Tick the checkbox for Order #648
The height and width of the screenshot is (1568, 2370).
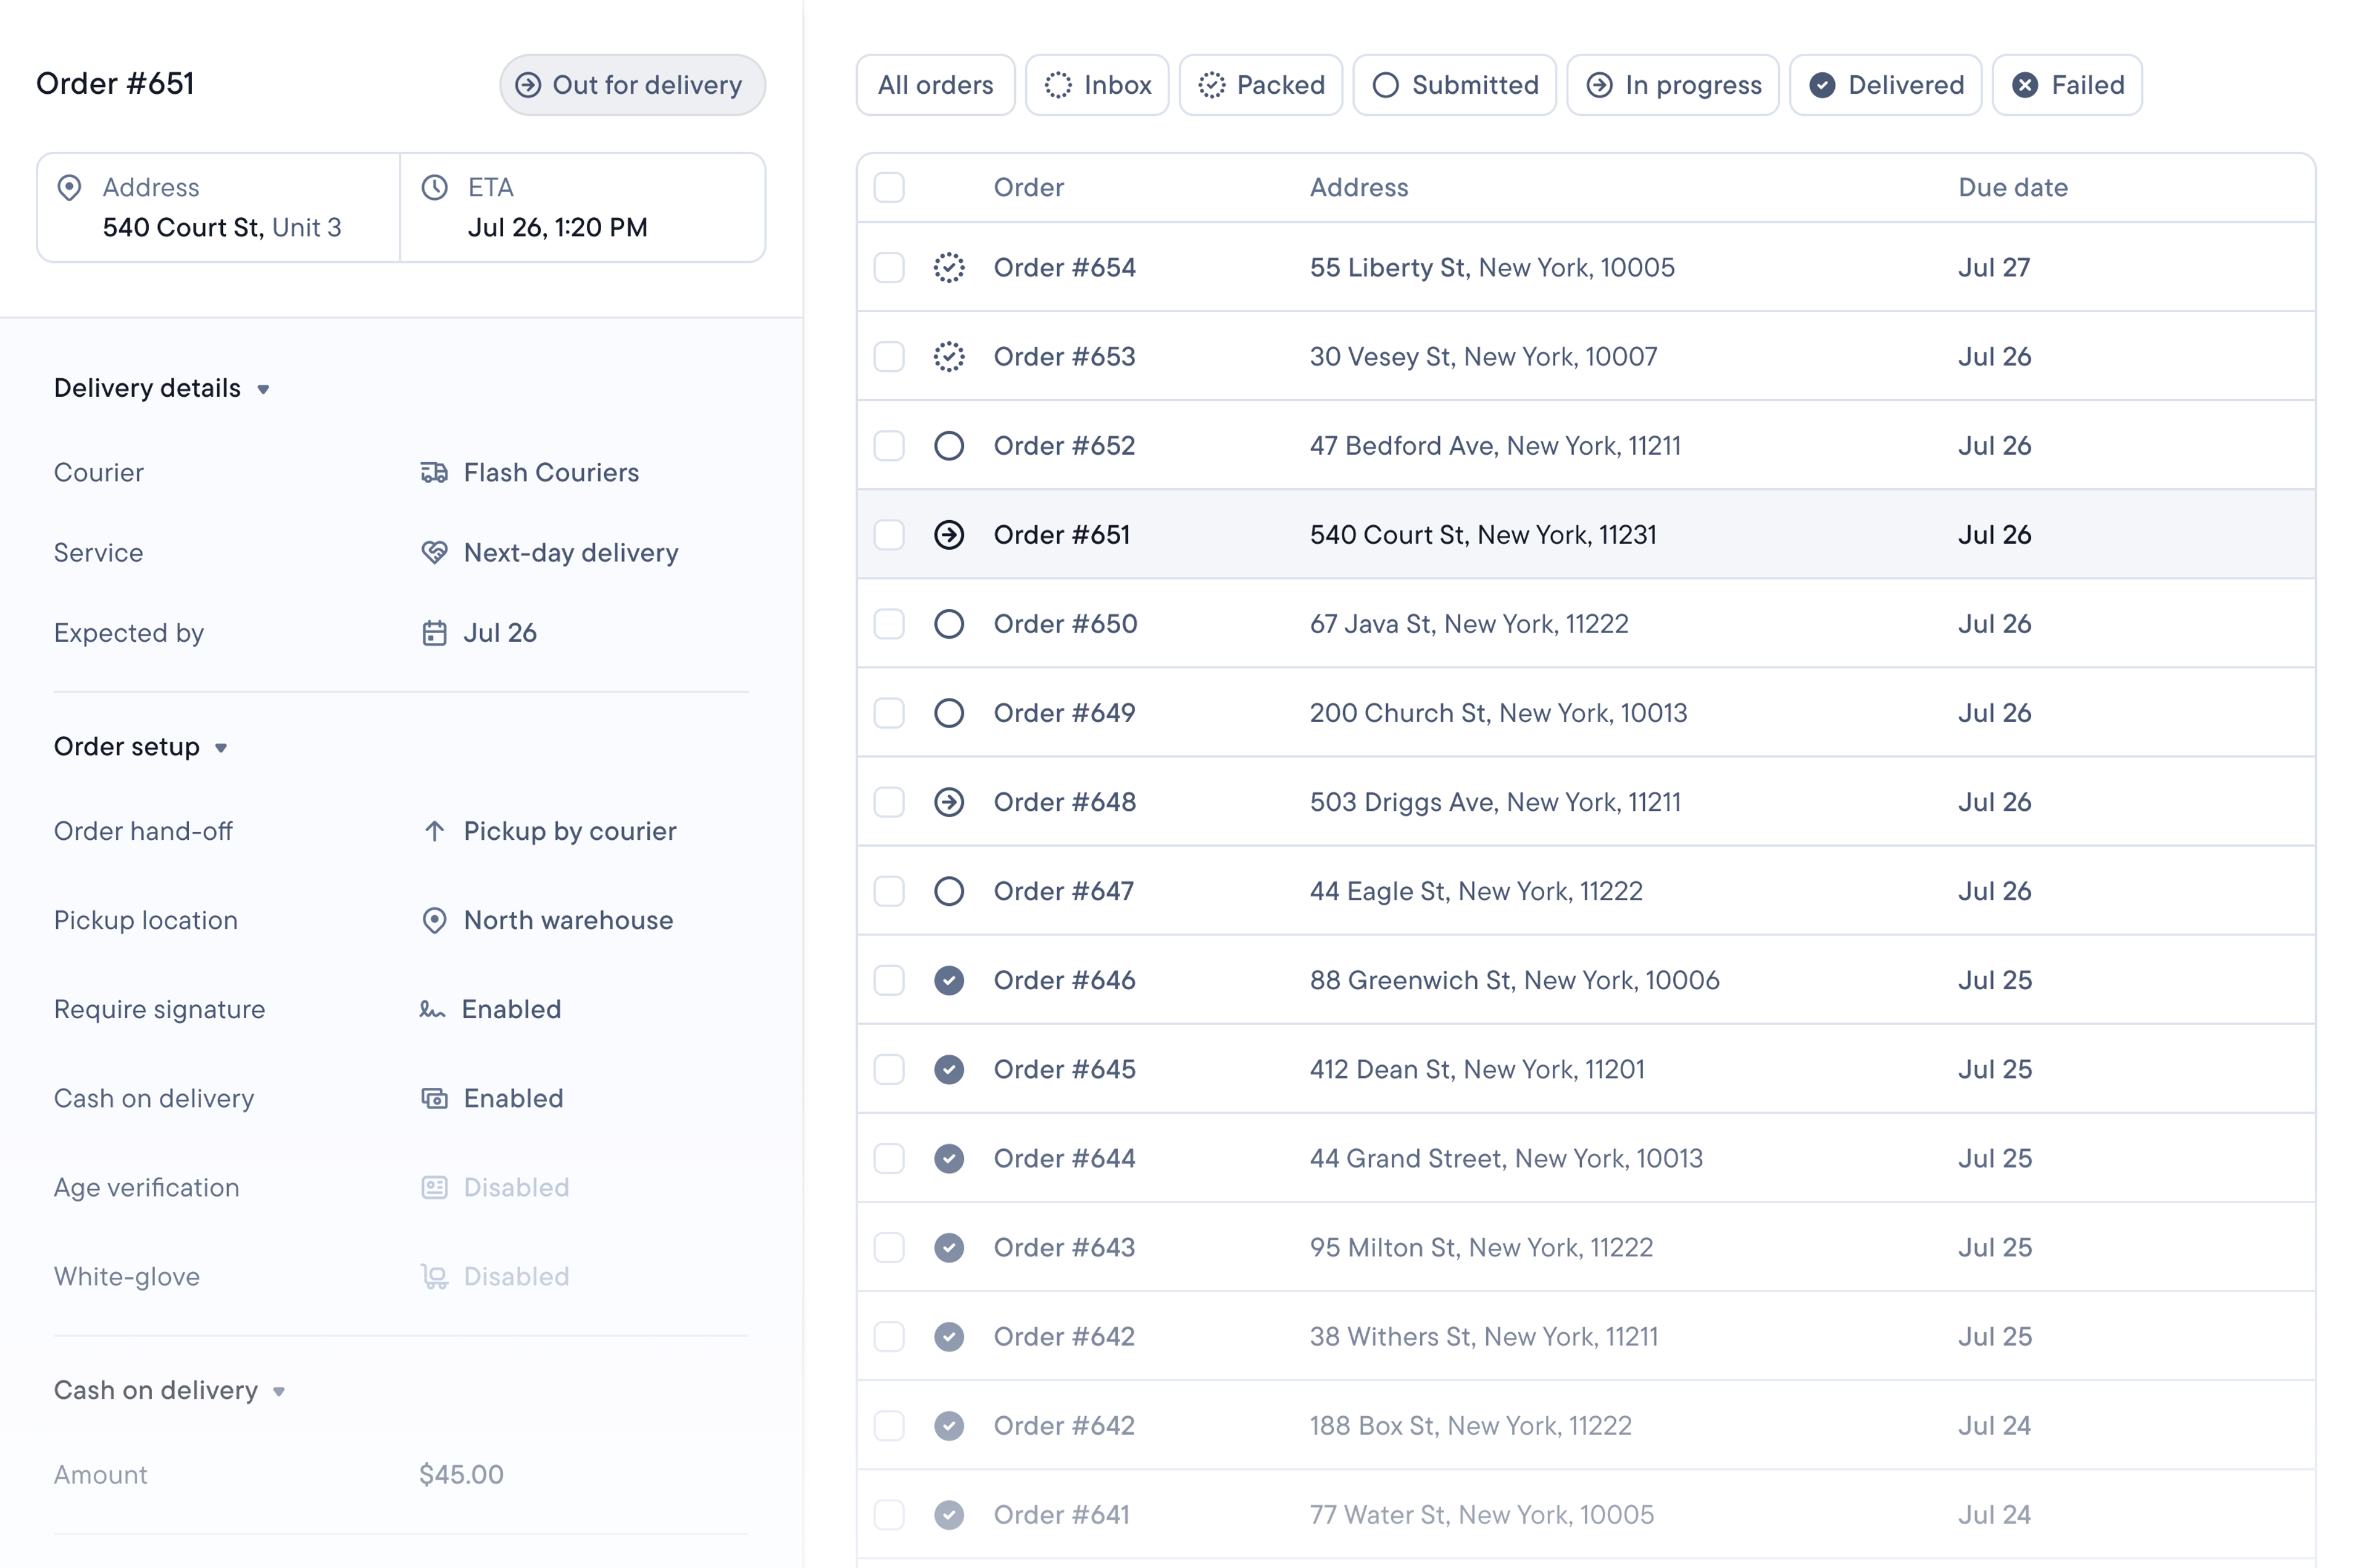pyautogui.click(x=889, y=802)
